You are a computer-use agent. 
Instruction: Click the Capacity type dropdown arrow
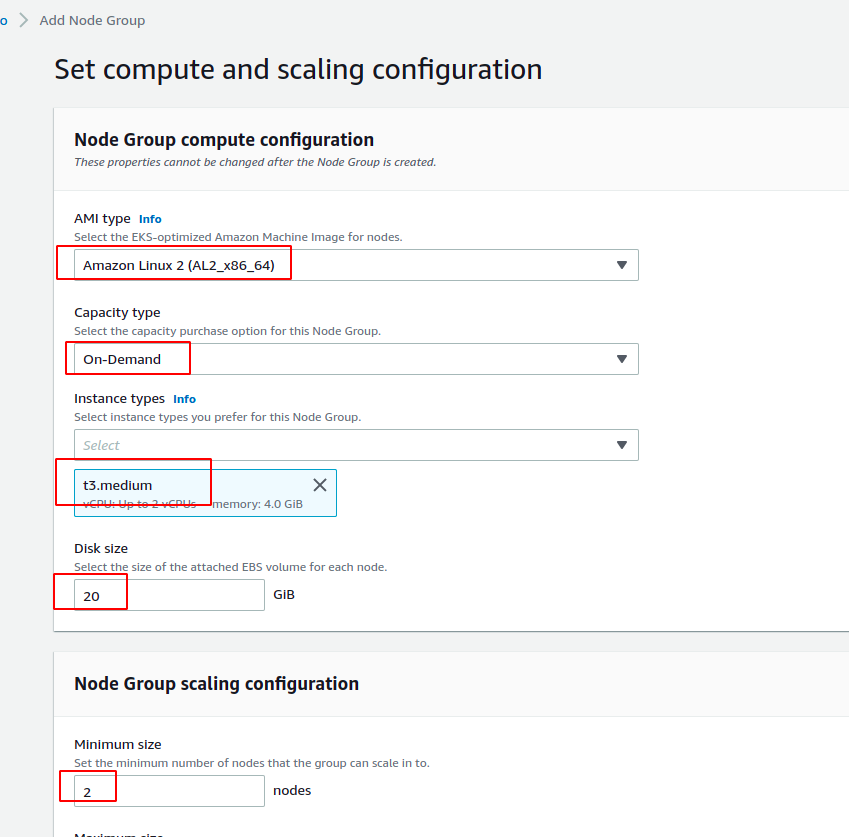pos(621,359)
